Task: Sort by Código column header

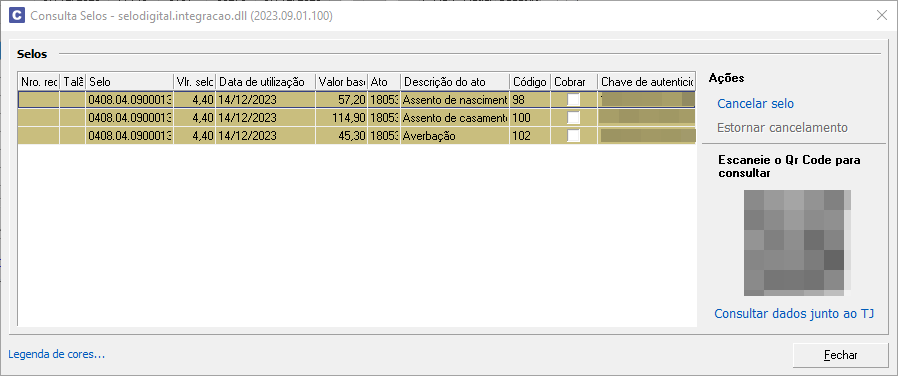Action: pyautogui.click(x=530, y=81)
